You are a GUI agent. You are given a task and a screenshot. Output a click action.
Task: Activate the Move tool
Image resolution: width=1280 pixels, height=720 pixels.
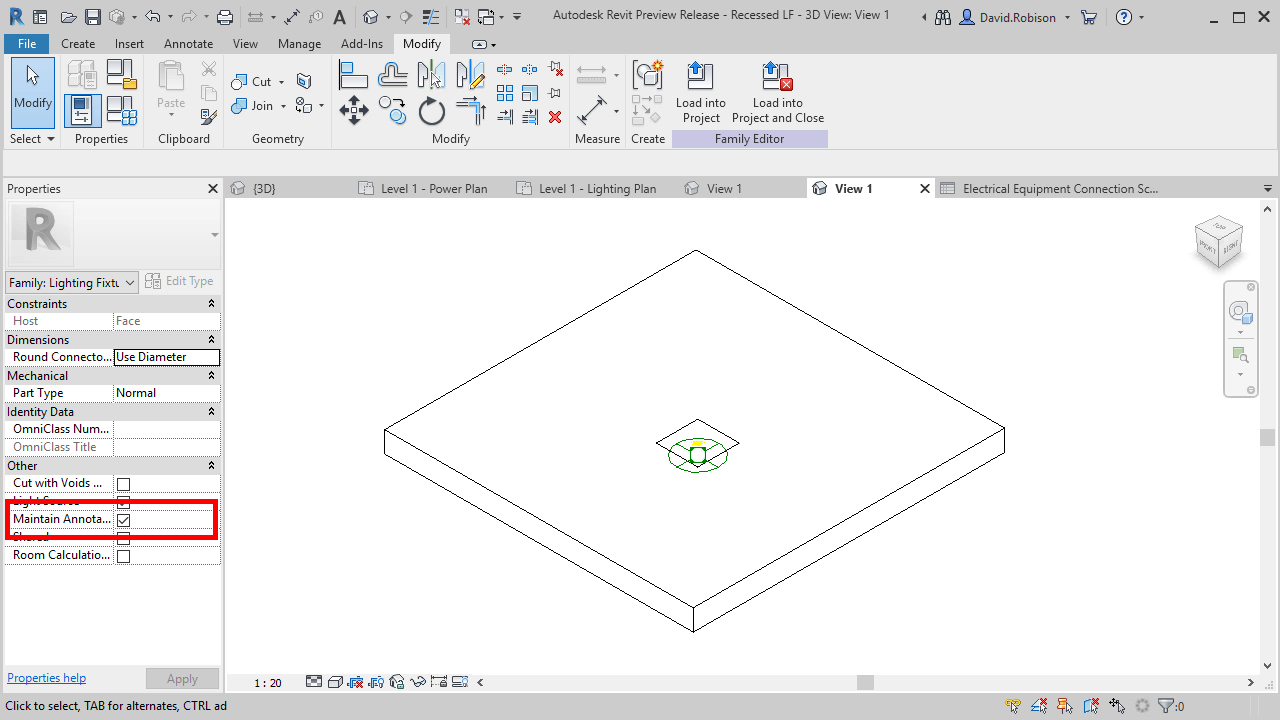tap(352, 111)
